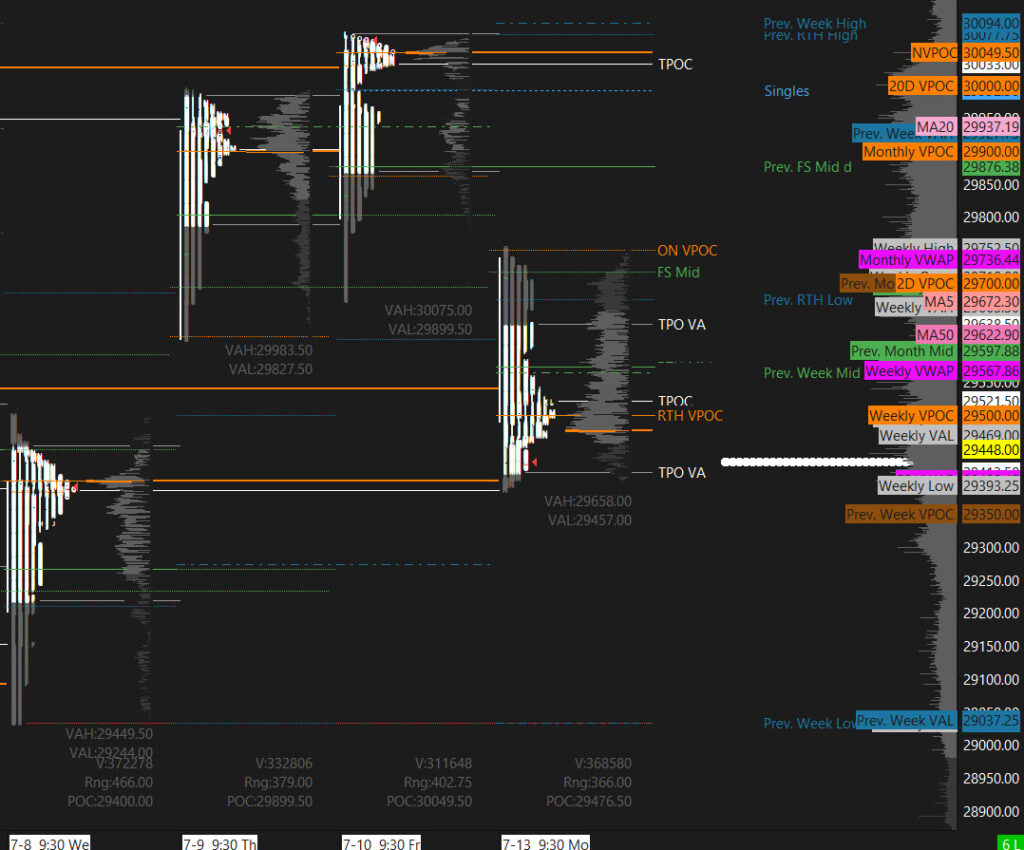1024x850 pixels.
Task: Click the yellow 29448.00 current price tag
Action: tap(991, 450)
